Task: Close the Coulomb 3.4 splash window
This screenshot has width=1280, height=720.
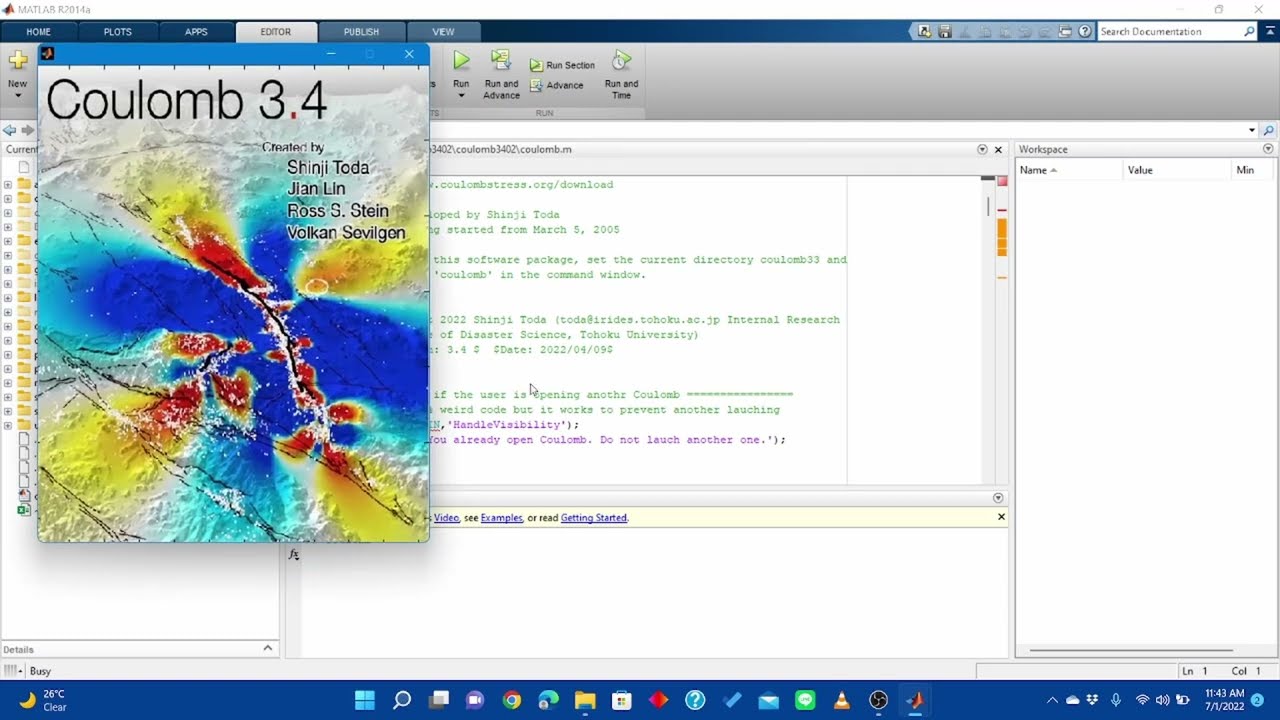Action: (x=408, y=54)
